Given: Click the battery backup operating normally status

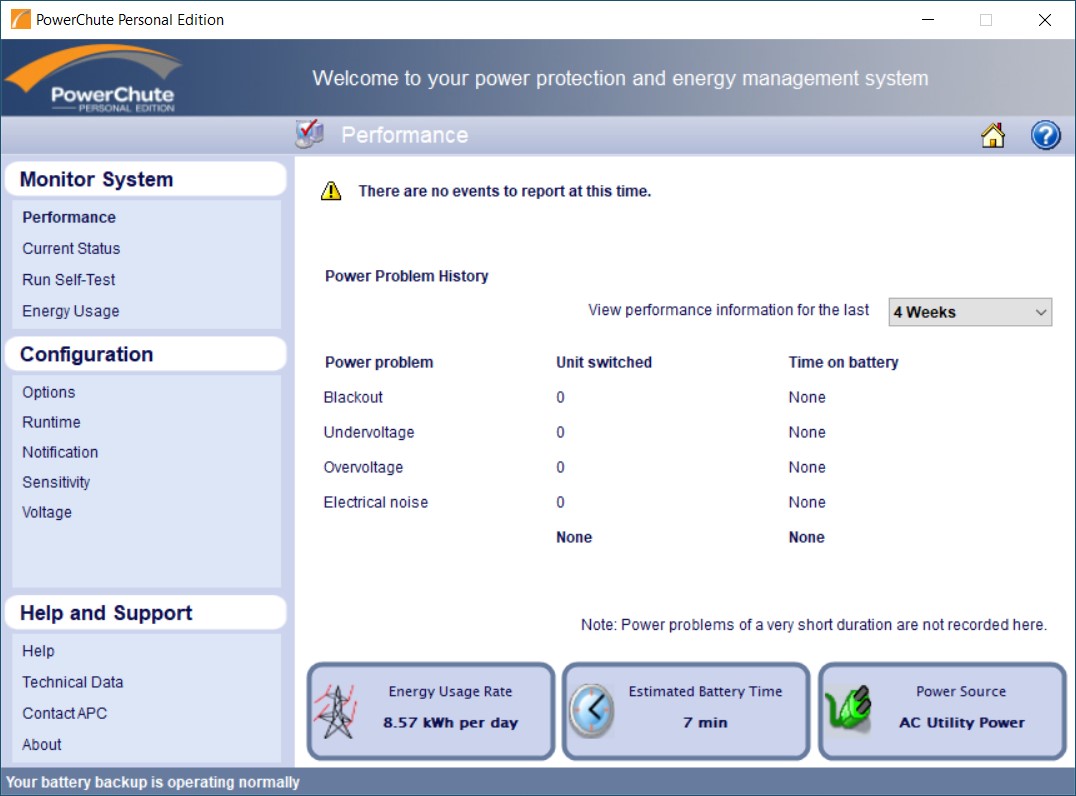Looking at the screenshot, I should coord(152,782).
